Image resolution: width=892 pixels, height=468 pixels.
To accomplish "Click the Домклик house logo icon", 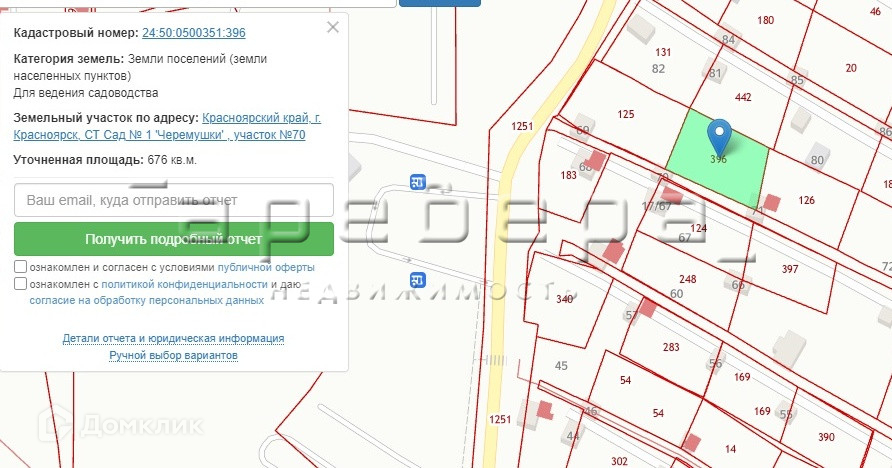I will coord(57,425).
